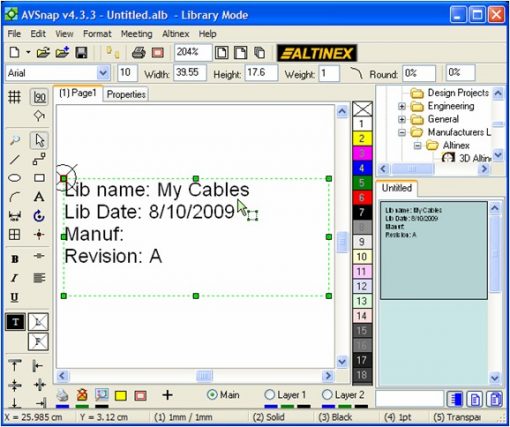Toggle Bold text formatting
The width and height of the screenshot is (510, 427).
pyautogui.click(x=15, y=259)
